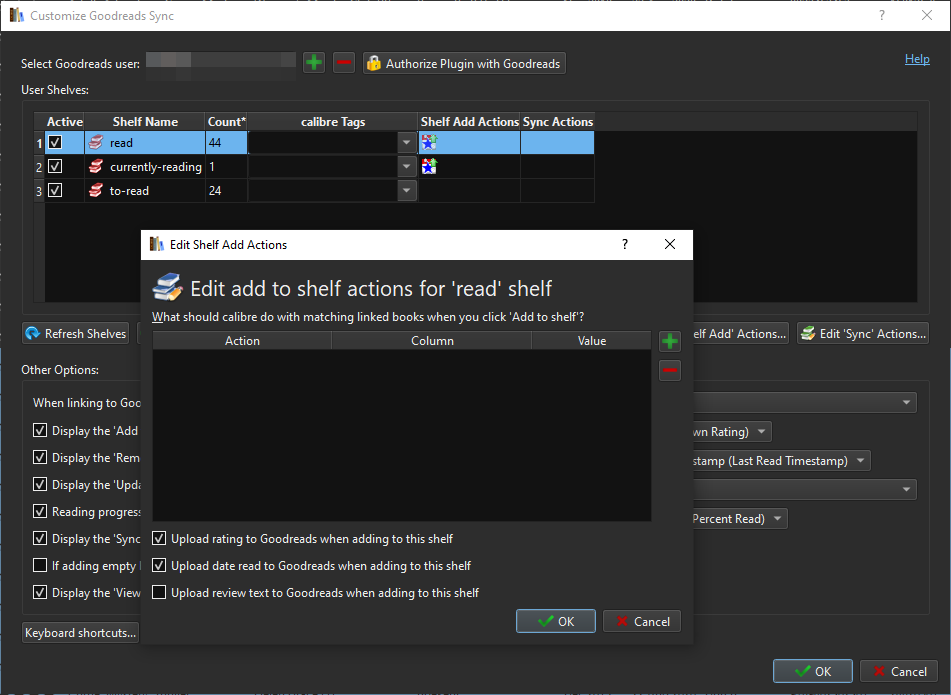Click the count cell '24' for to-read
Image resolution: width=951 pixels, height=695 pixels.
(x=226, y=190)
